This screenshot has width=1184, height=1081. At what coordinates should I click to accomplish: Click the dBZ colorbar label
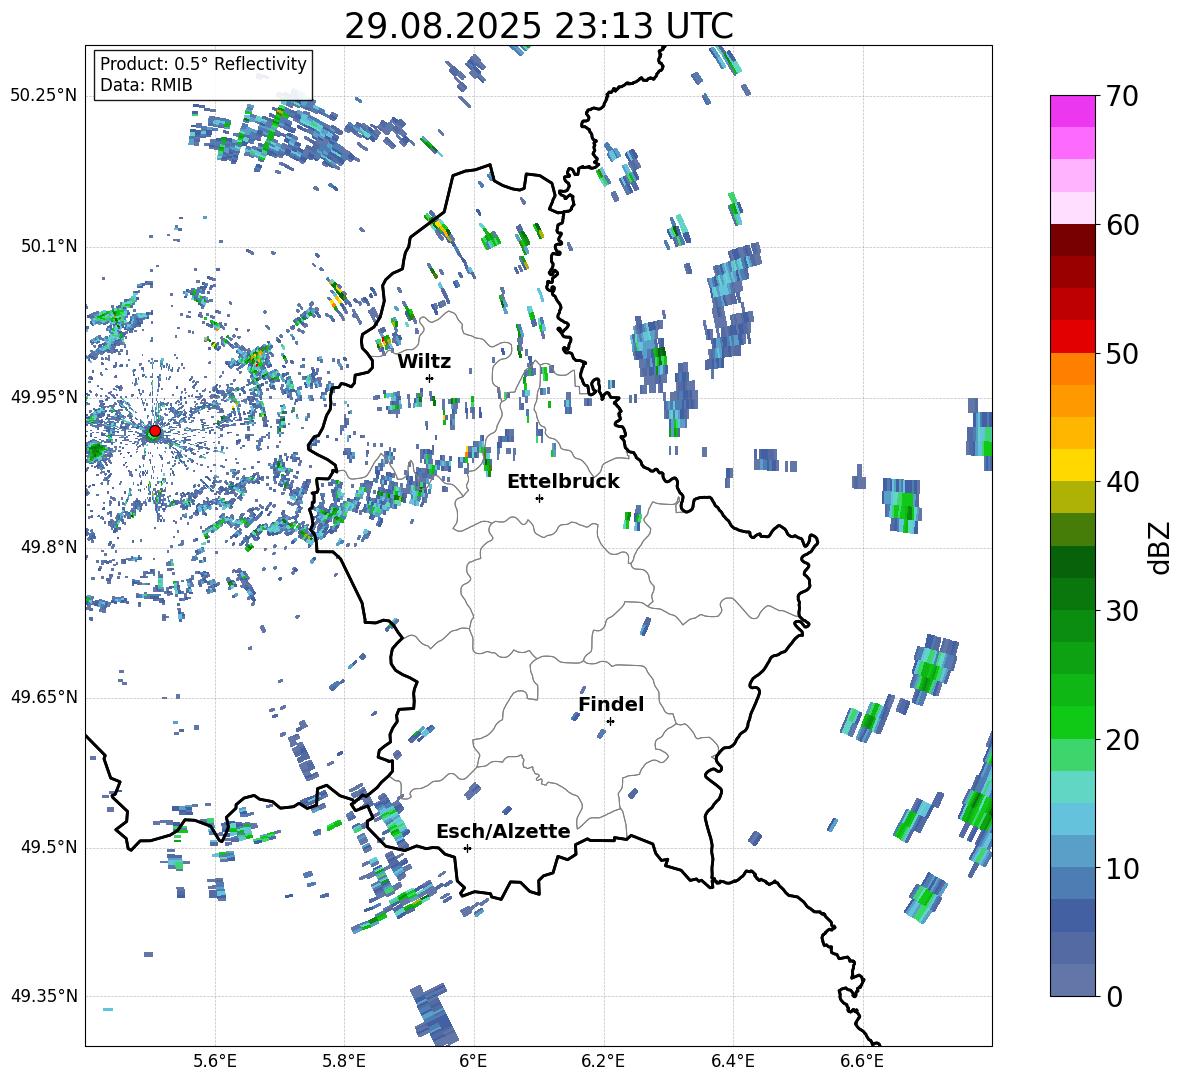[x=1161, y=547]
